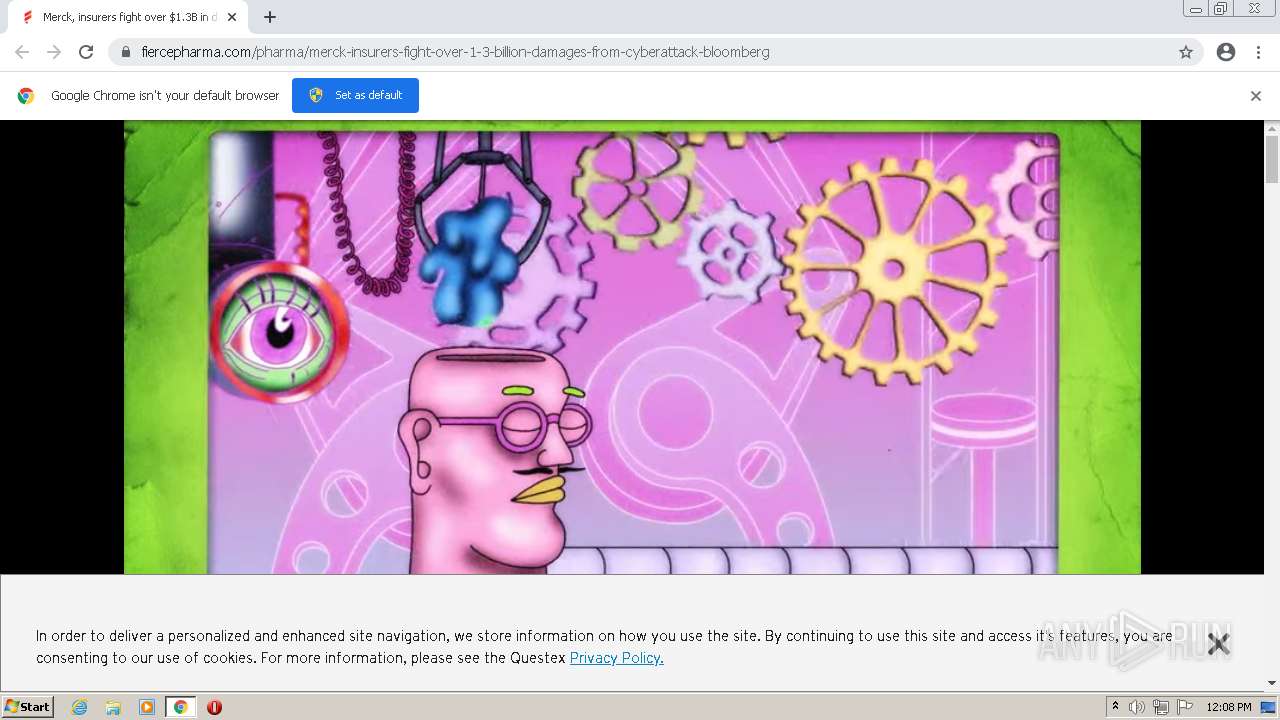Restore down the Chrome window
Viewport: 1280px width, 720px height.
coord(1221,9)
